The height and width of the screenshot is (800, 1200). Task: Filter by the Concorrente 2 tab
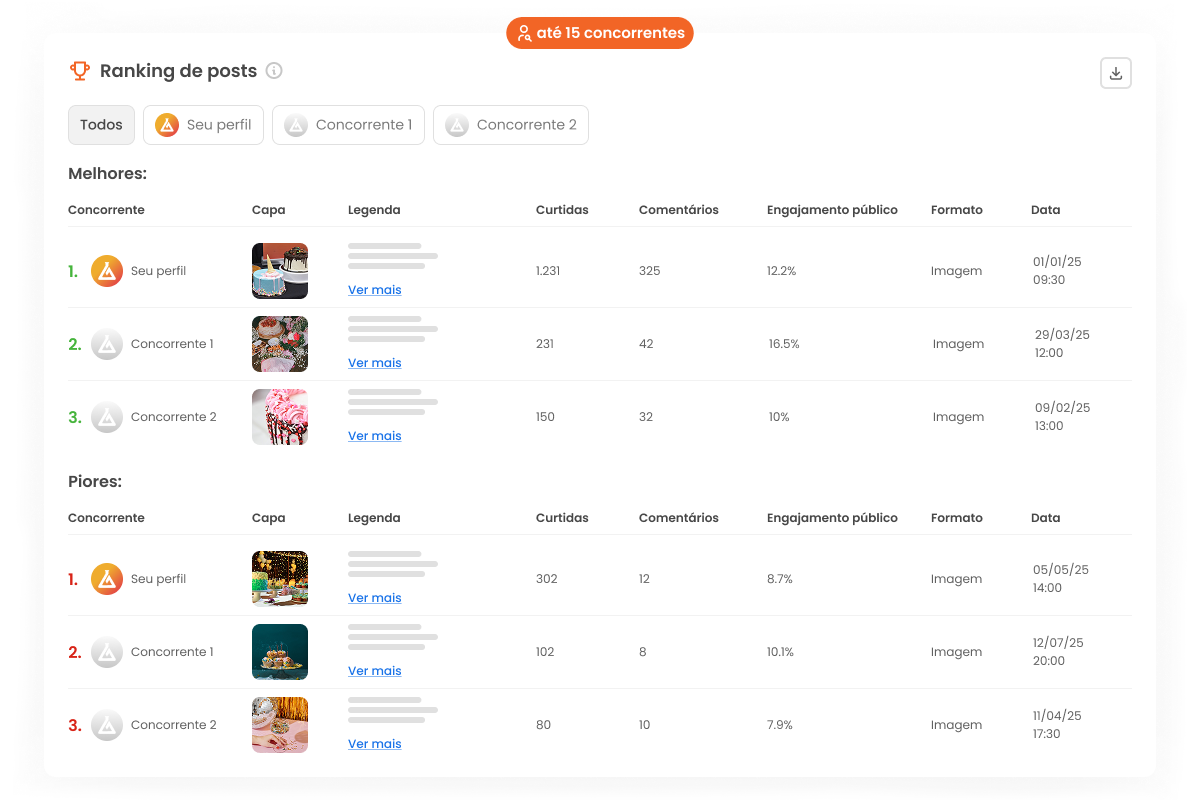coord(510,125)
